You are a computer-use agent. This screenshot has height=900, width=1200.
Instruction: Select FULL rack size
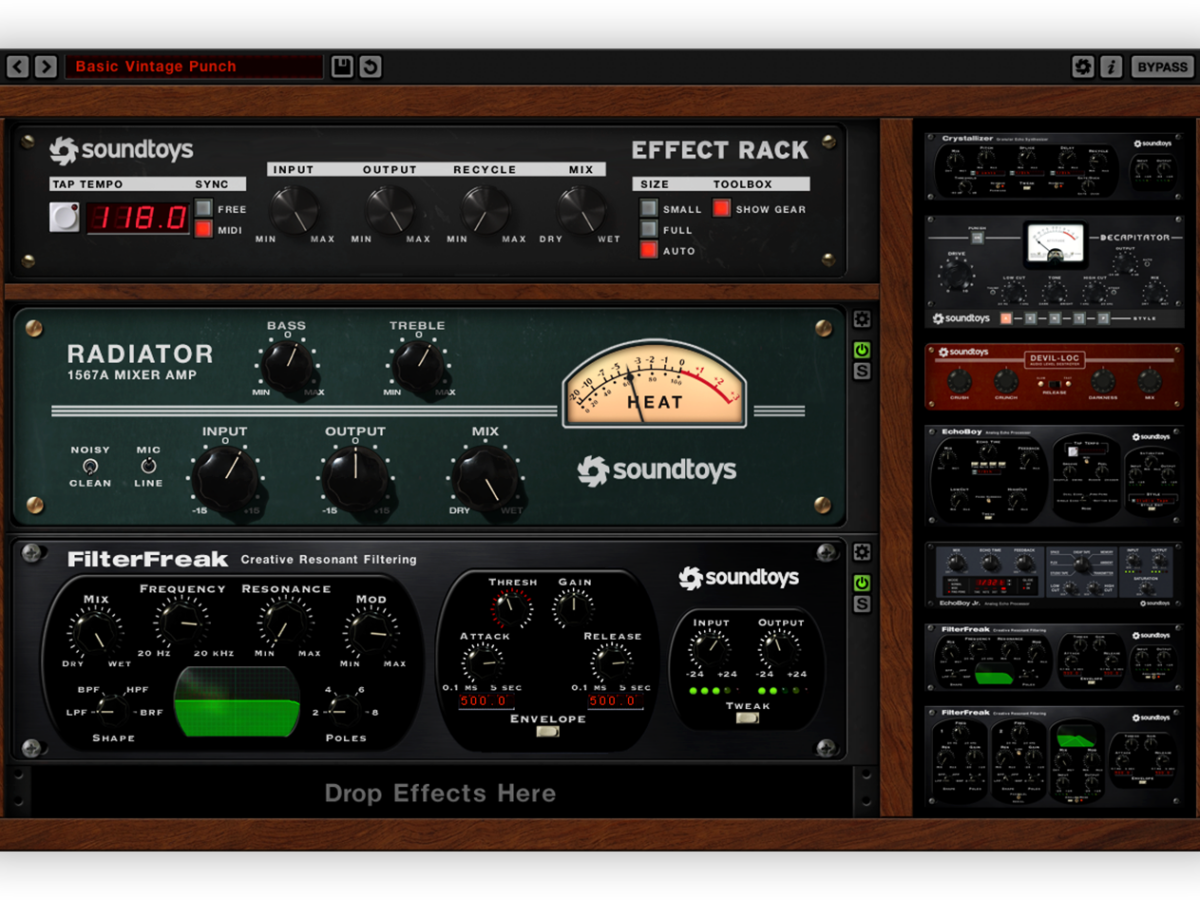[x=649, y=229]
